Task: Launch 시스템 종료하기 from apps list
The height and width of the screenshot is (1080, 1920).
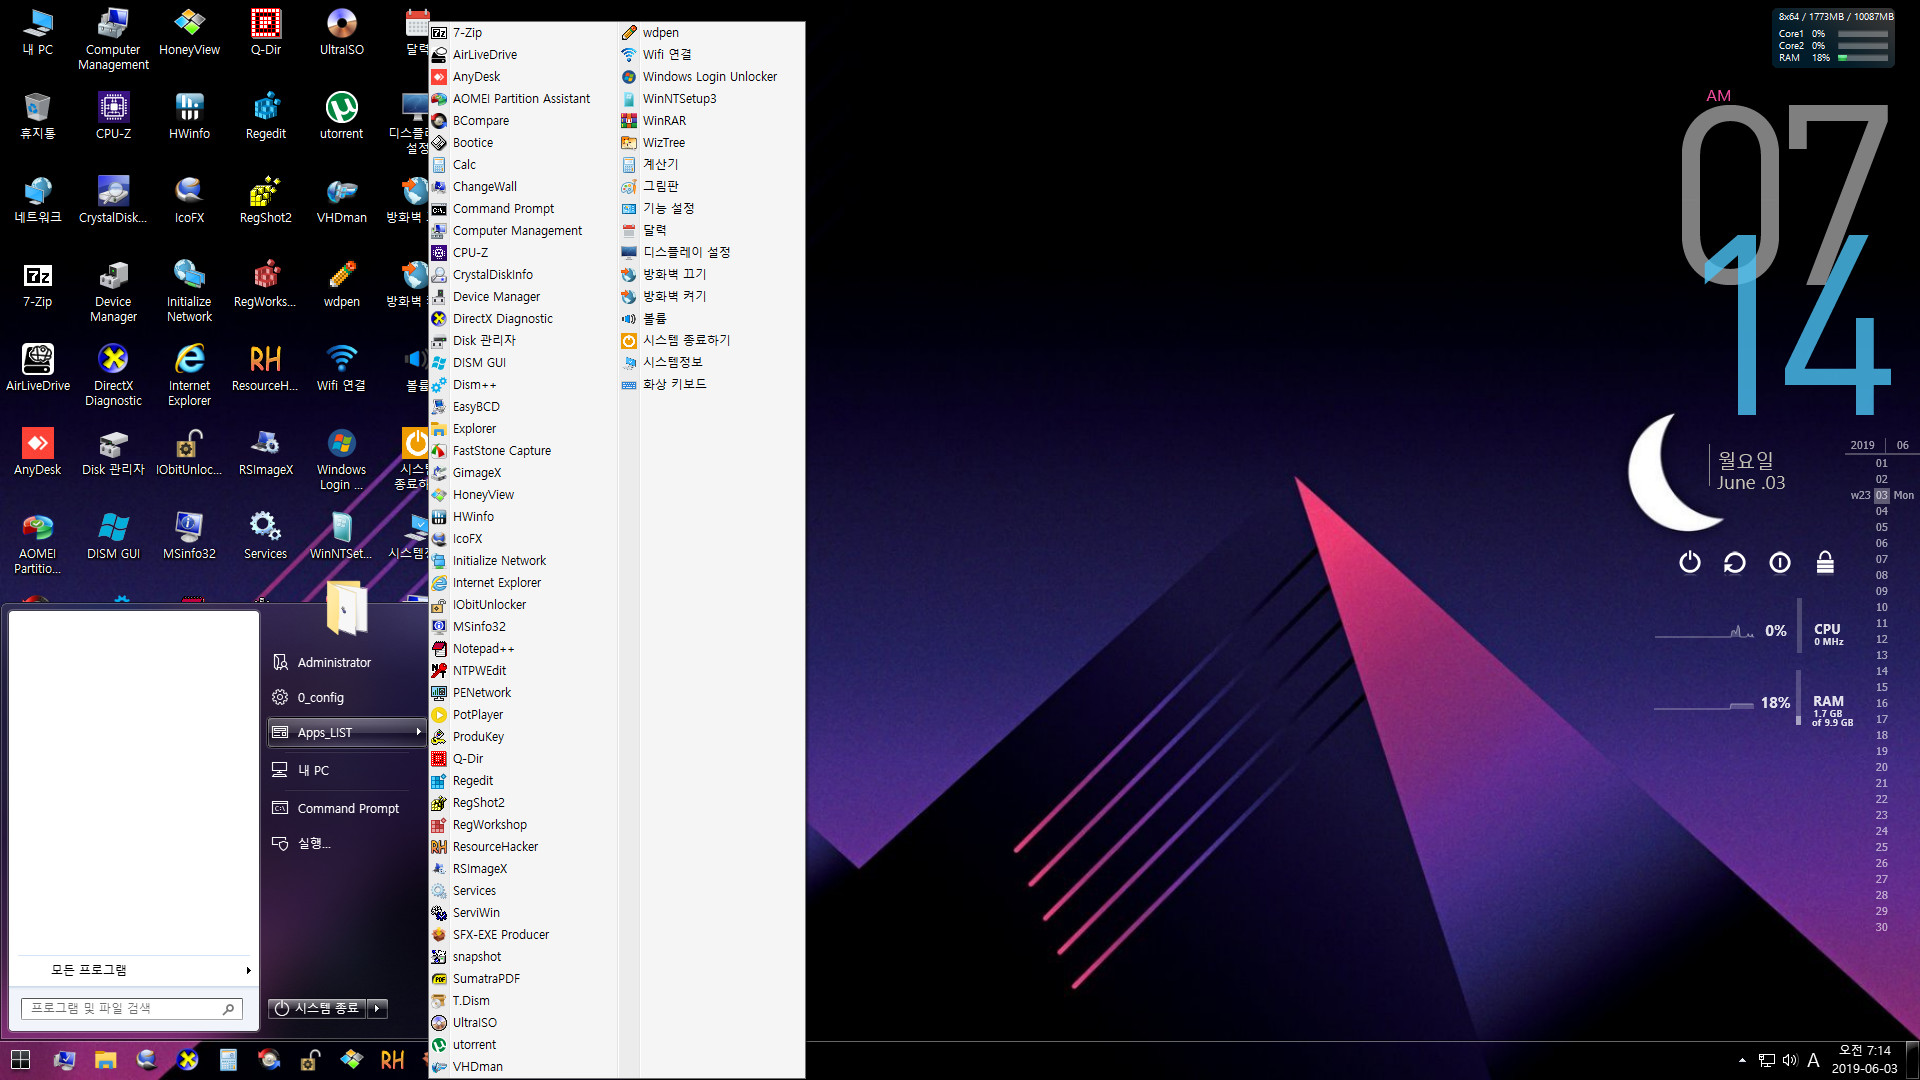Action: pos(711,340)
